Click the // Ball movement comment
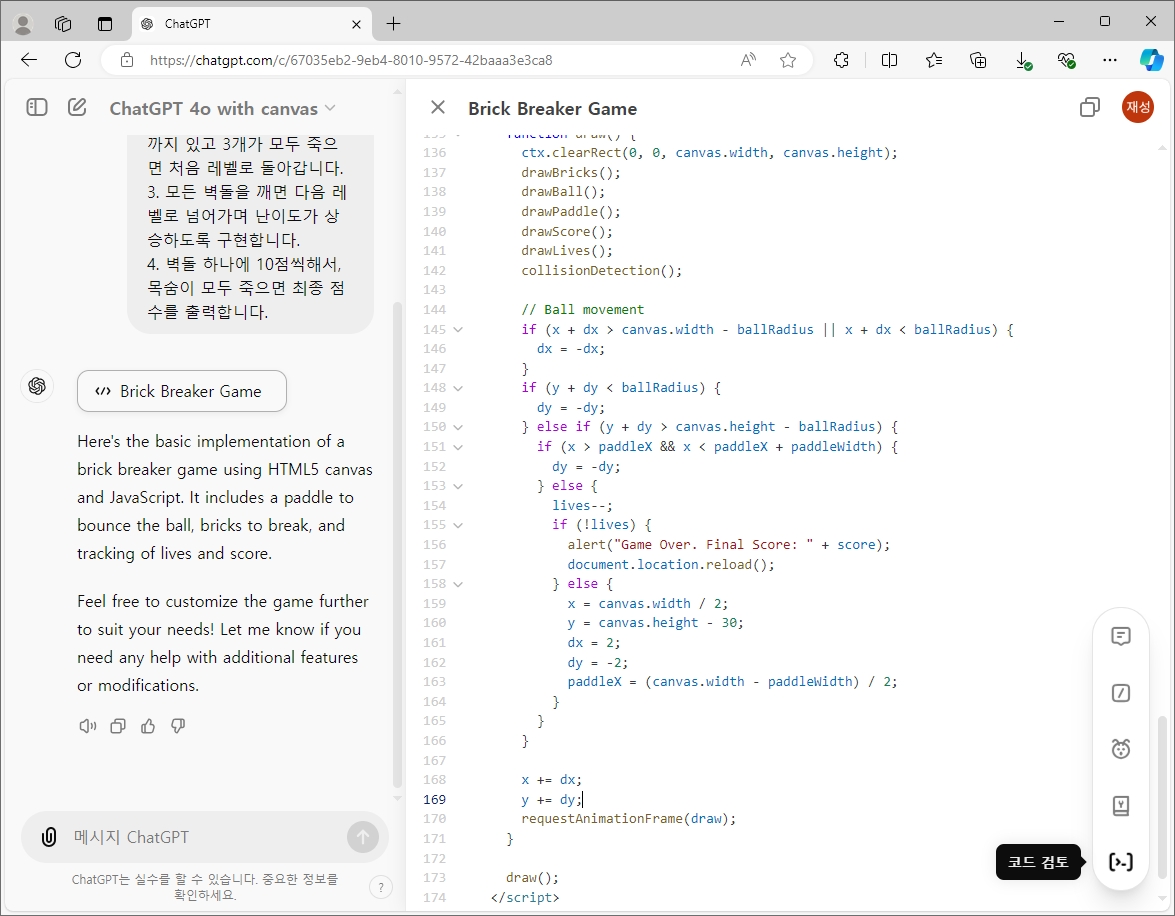This screenshot has height=916, width=1175. tap(582, 310)
